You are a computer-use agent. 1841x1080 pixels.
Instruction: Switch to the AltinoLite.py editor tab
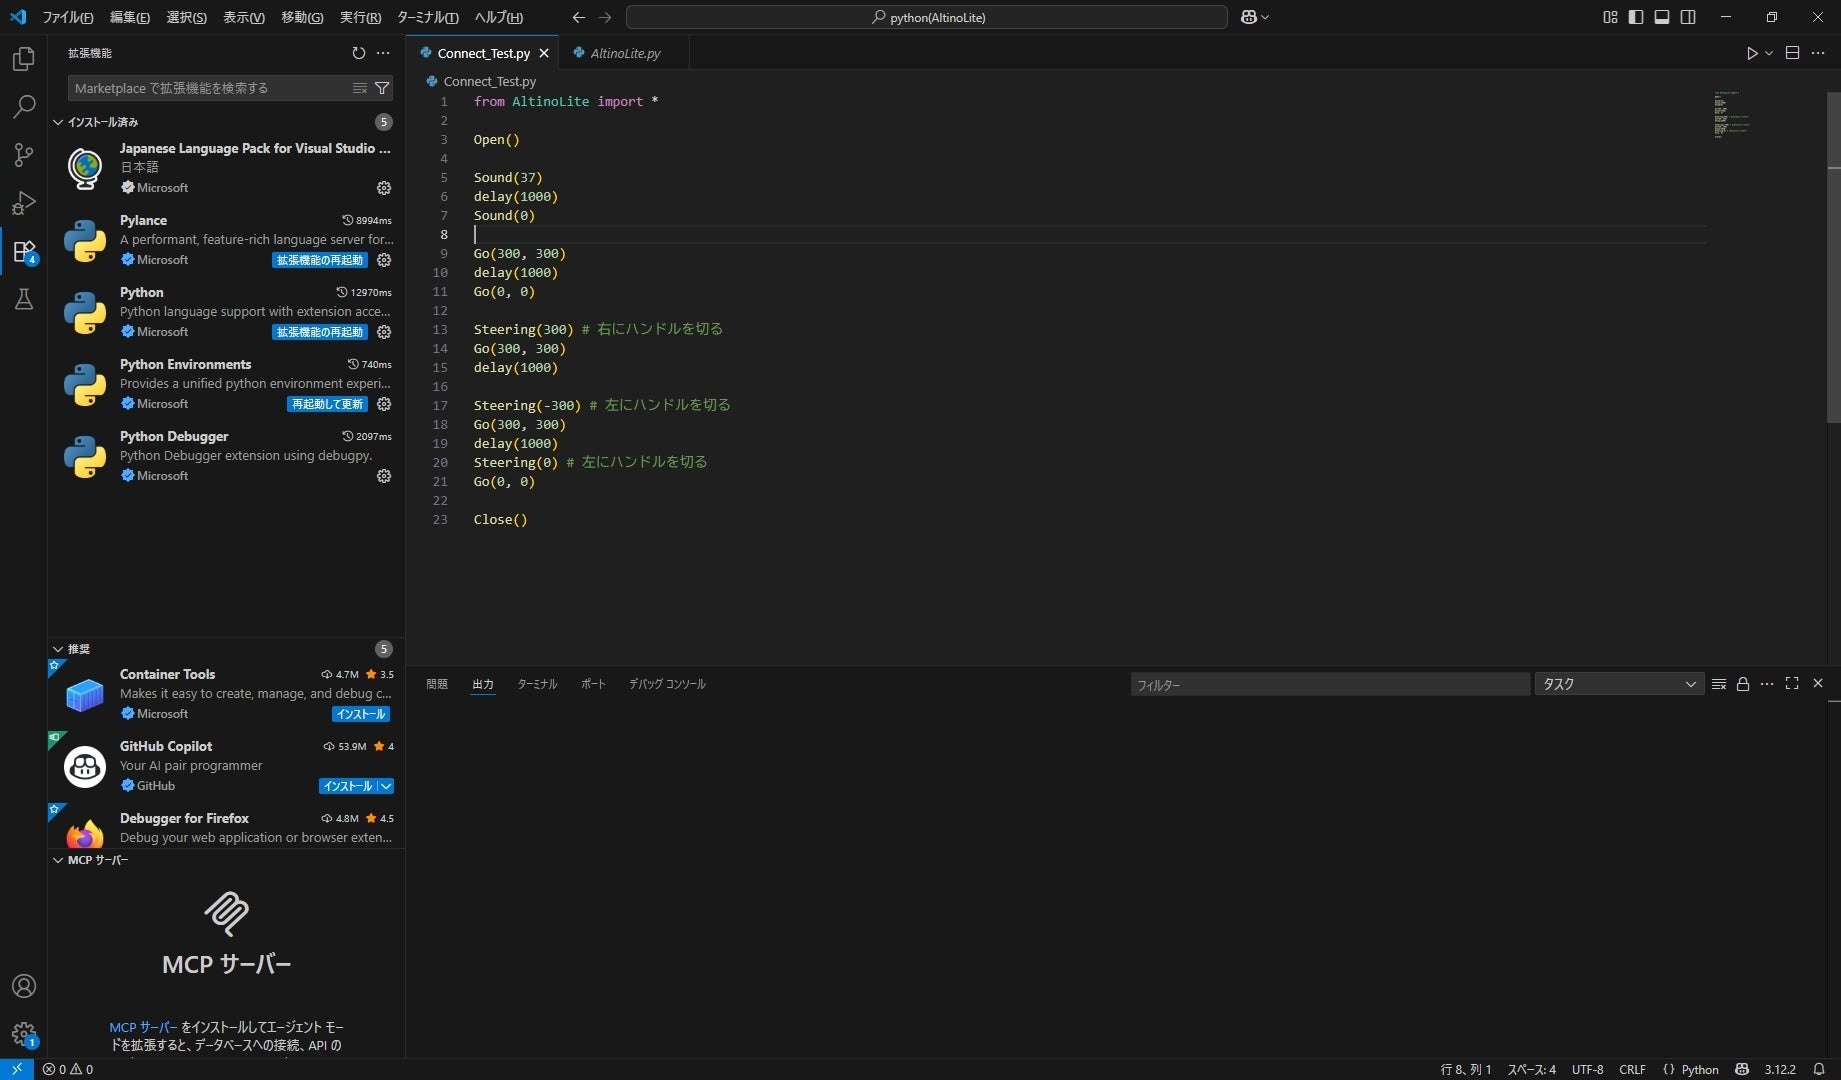[x=625, y=53]
